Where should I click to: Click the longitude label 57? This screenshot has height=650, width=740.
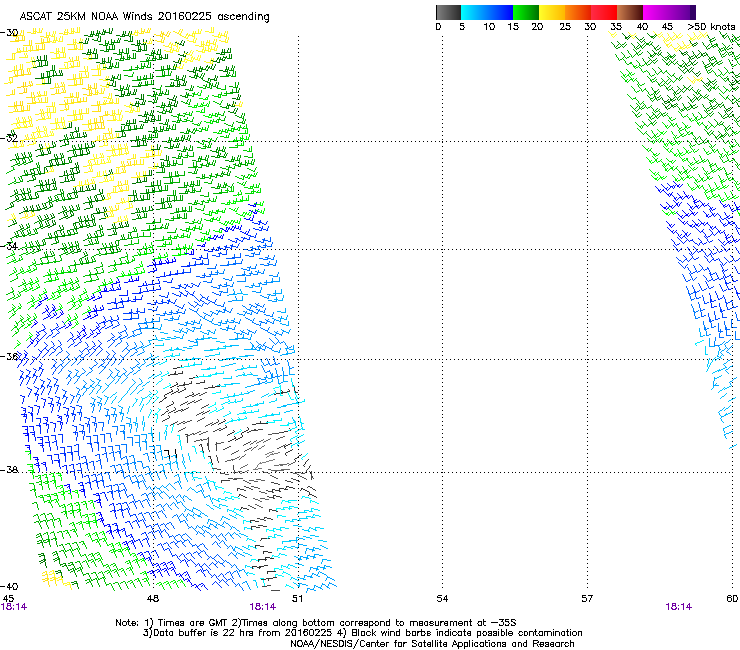pos(587,599)
